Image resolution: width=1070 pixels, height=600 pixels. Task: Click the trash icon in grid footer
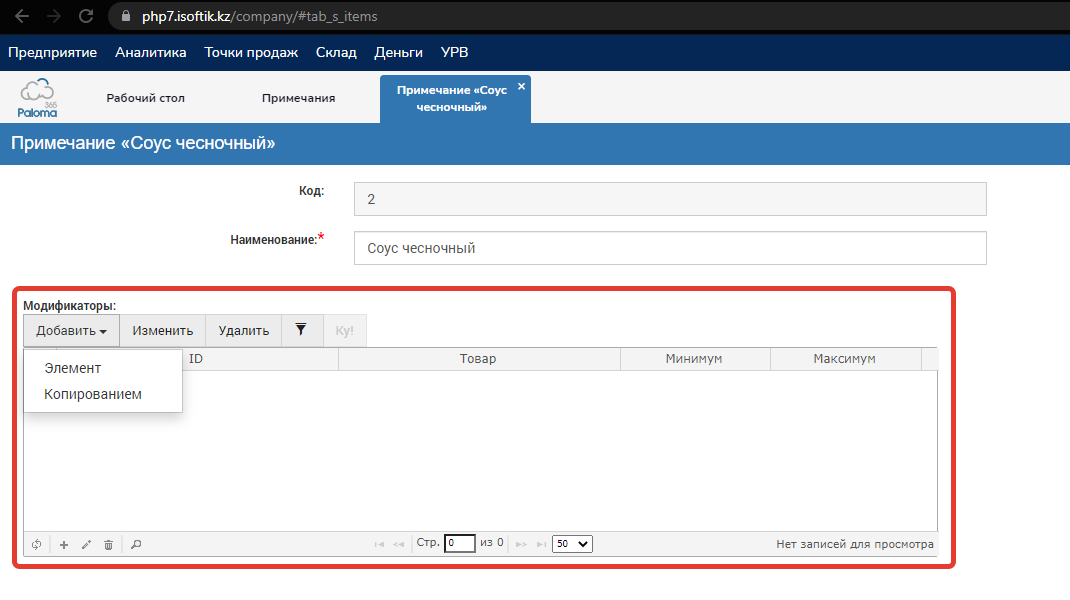(108, 545)
